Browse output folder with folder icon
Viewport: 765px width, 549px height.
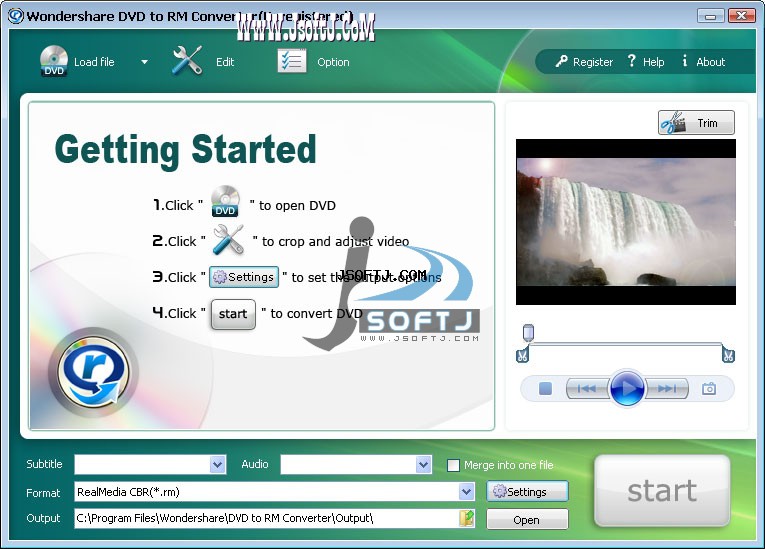coord(467,518)
